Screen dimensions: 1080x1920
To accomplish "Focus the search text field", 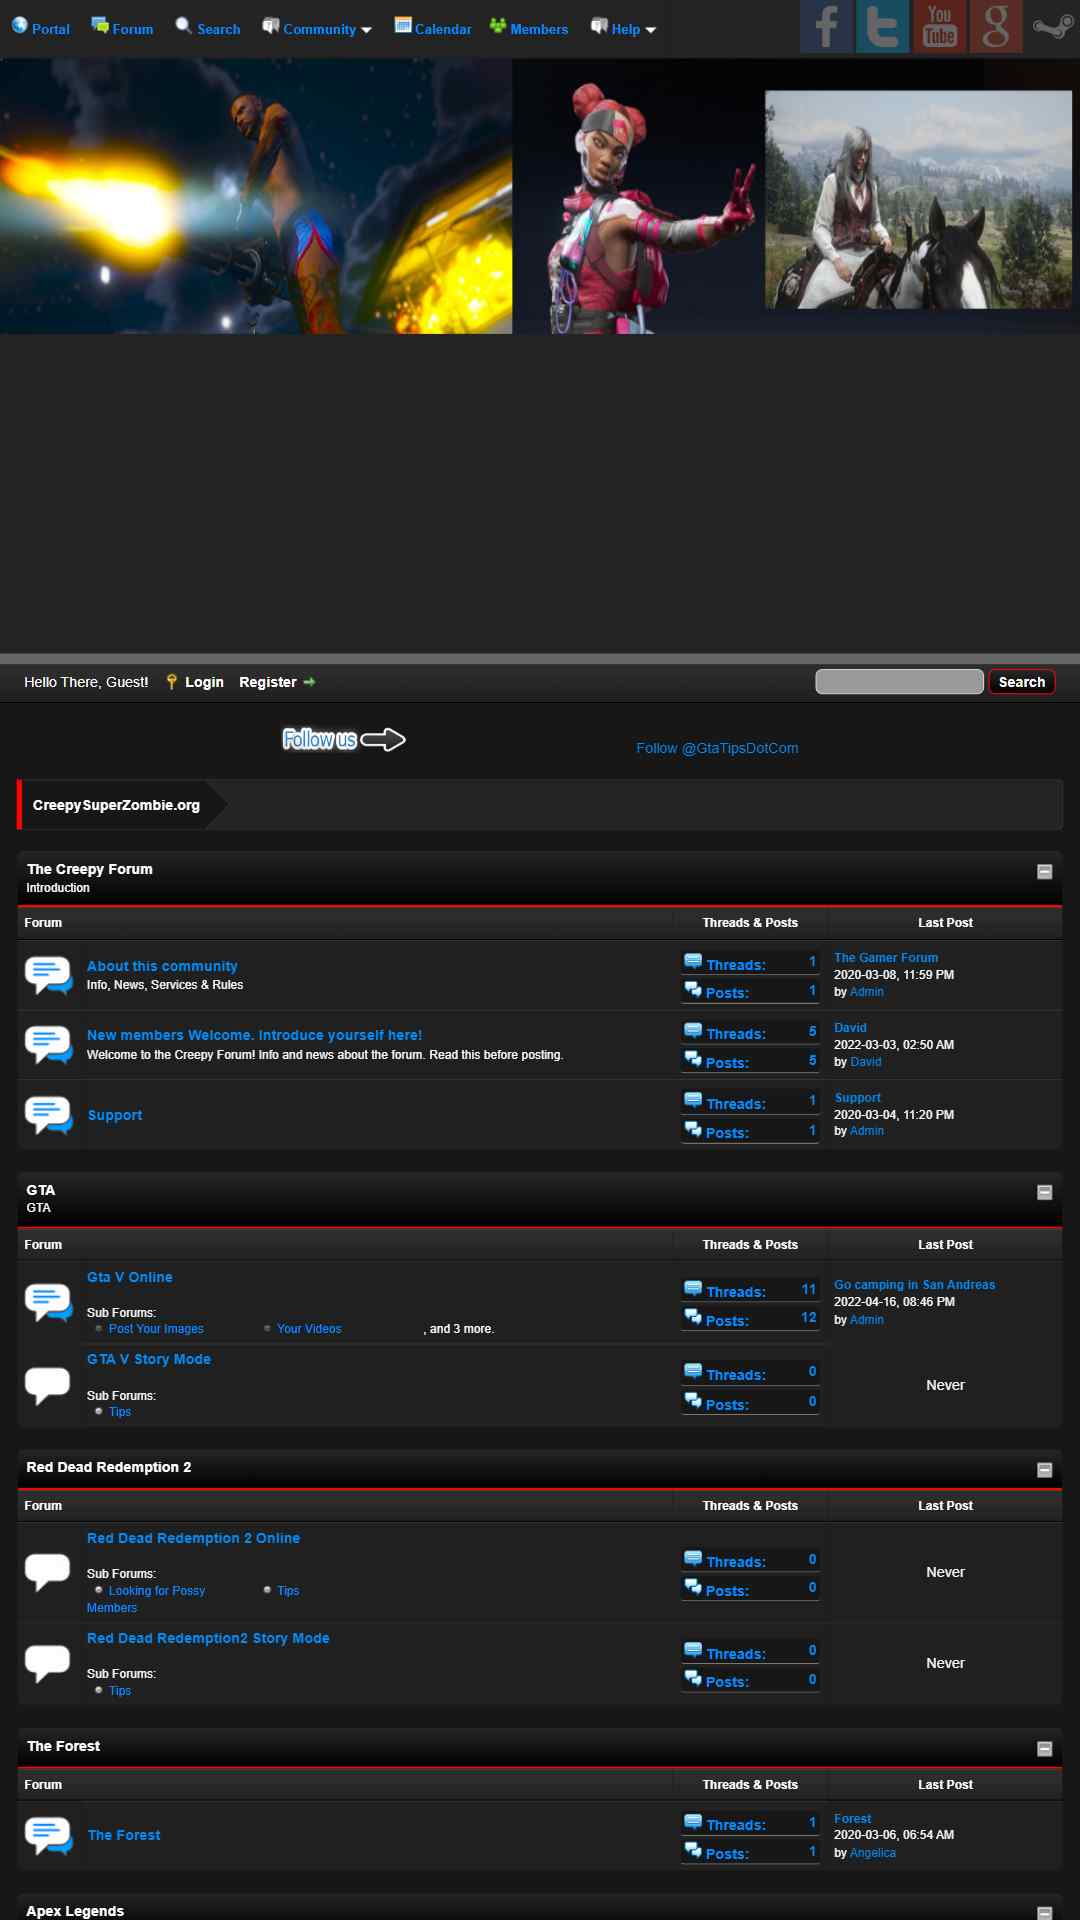I will [899, 682].
